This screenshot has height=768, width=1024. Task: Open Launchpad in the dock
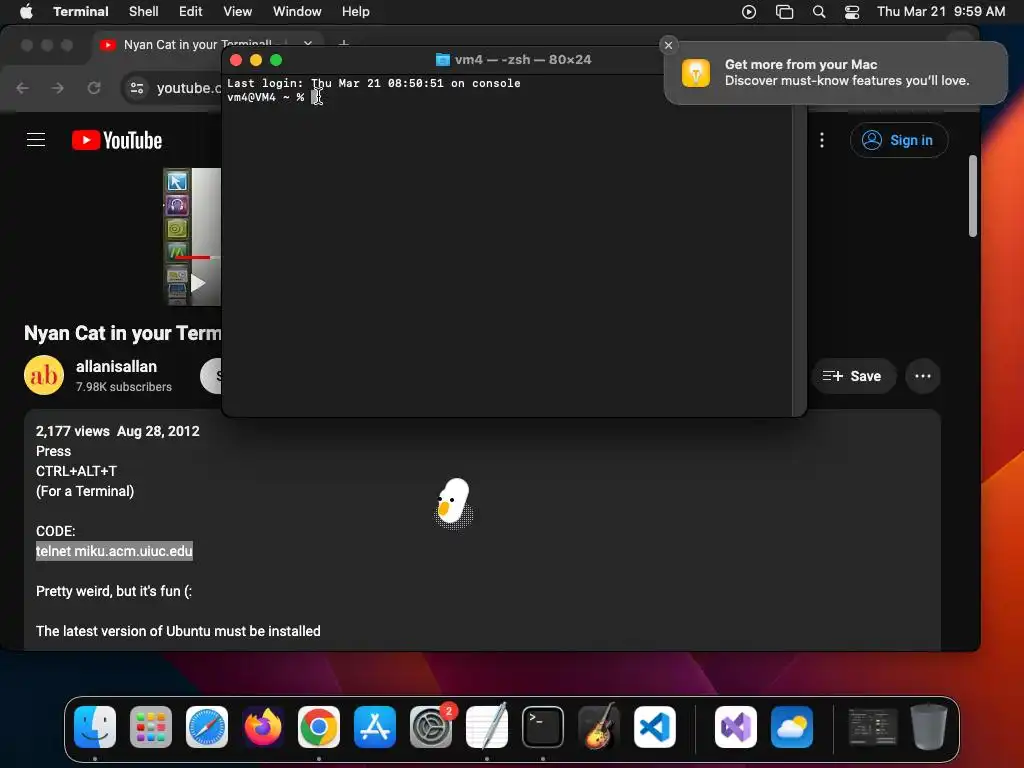(151, 727)
